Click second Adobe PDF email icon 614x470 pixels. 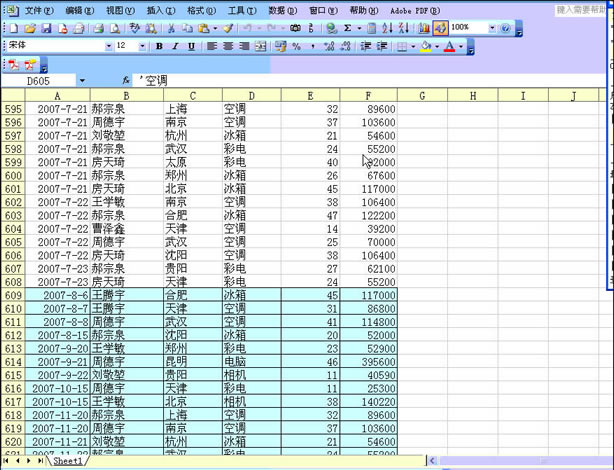pos(31,65)
